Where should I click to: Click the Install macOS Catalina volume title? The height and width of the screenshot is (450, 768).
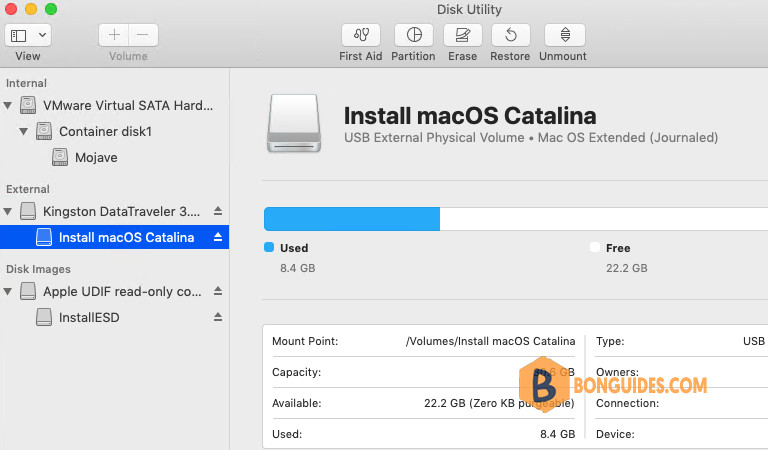[470, 116]
